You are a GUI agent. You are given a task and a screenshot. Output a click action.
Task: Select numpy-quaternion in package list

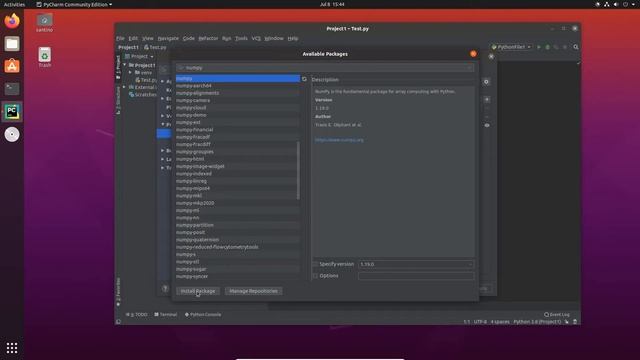[238, 240]
